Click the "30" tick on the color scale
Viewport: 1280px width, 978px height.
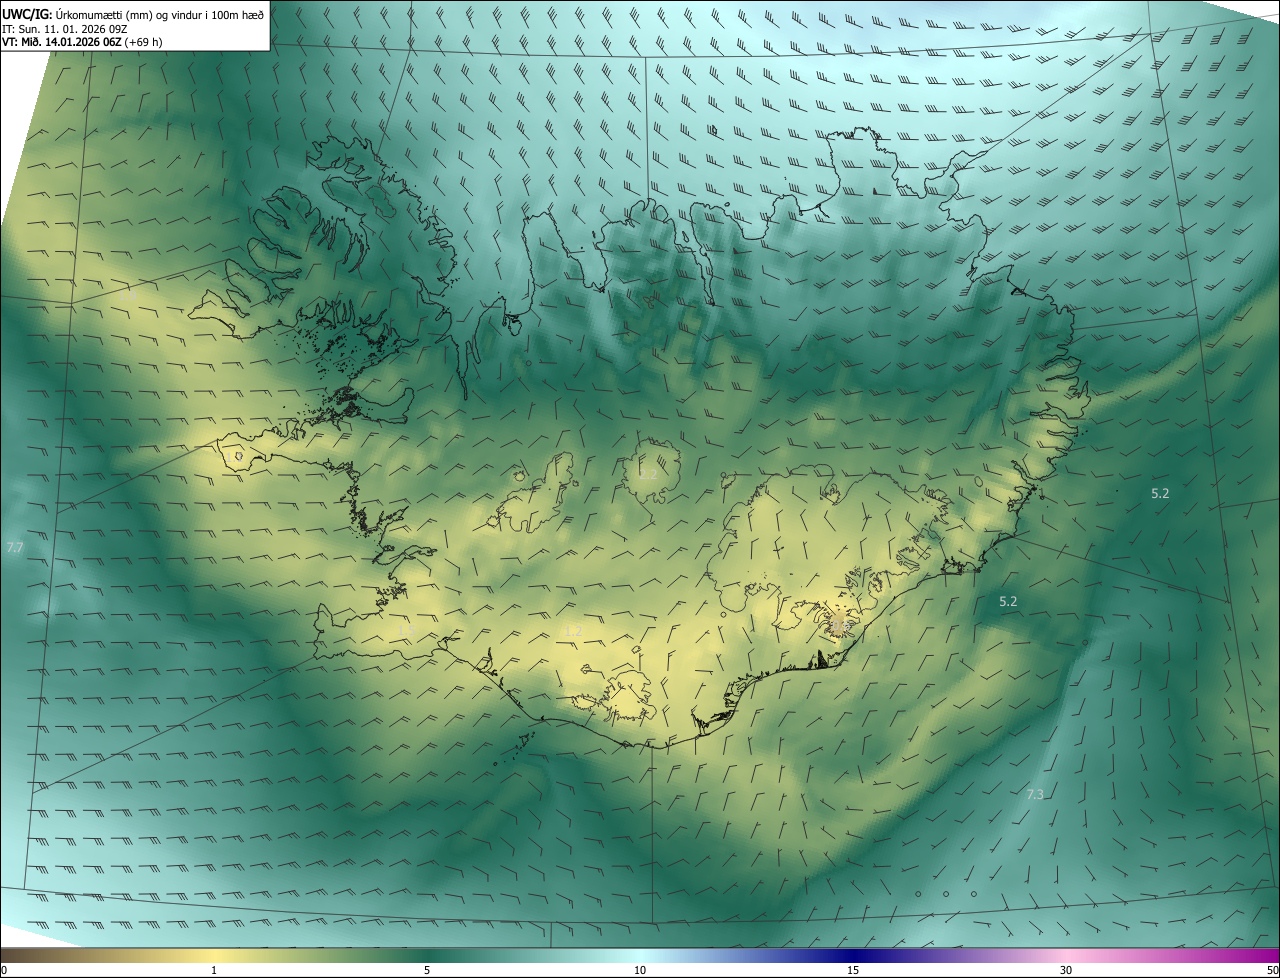(1066, 970)
